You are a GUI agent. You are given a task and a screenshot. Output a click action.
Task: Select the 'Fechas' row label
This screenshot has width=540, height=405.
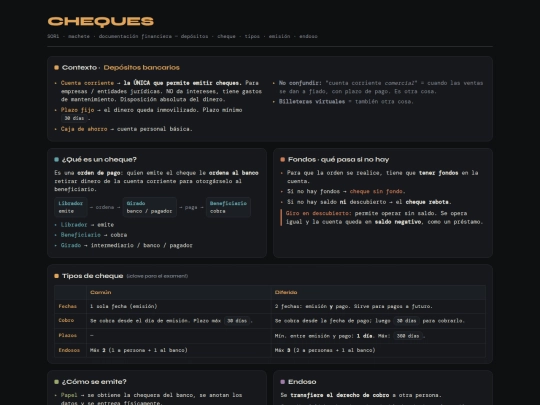[x=68, y=306]
